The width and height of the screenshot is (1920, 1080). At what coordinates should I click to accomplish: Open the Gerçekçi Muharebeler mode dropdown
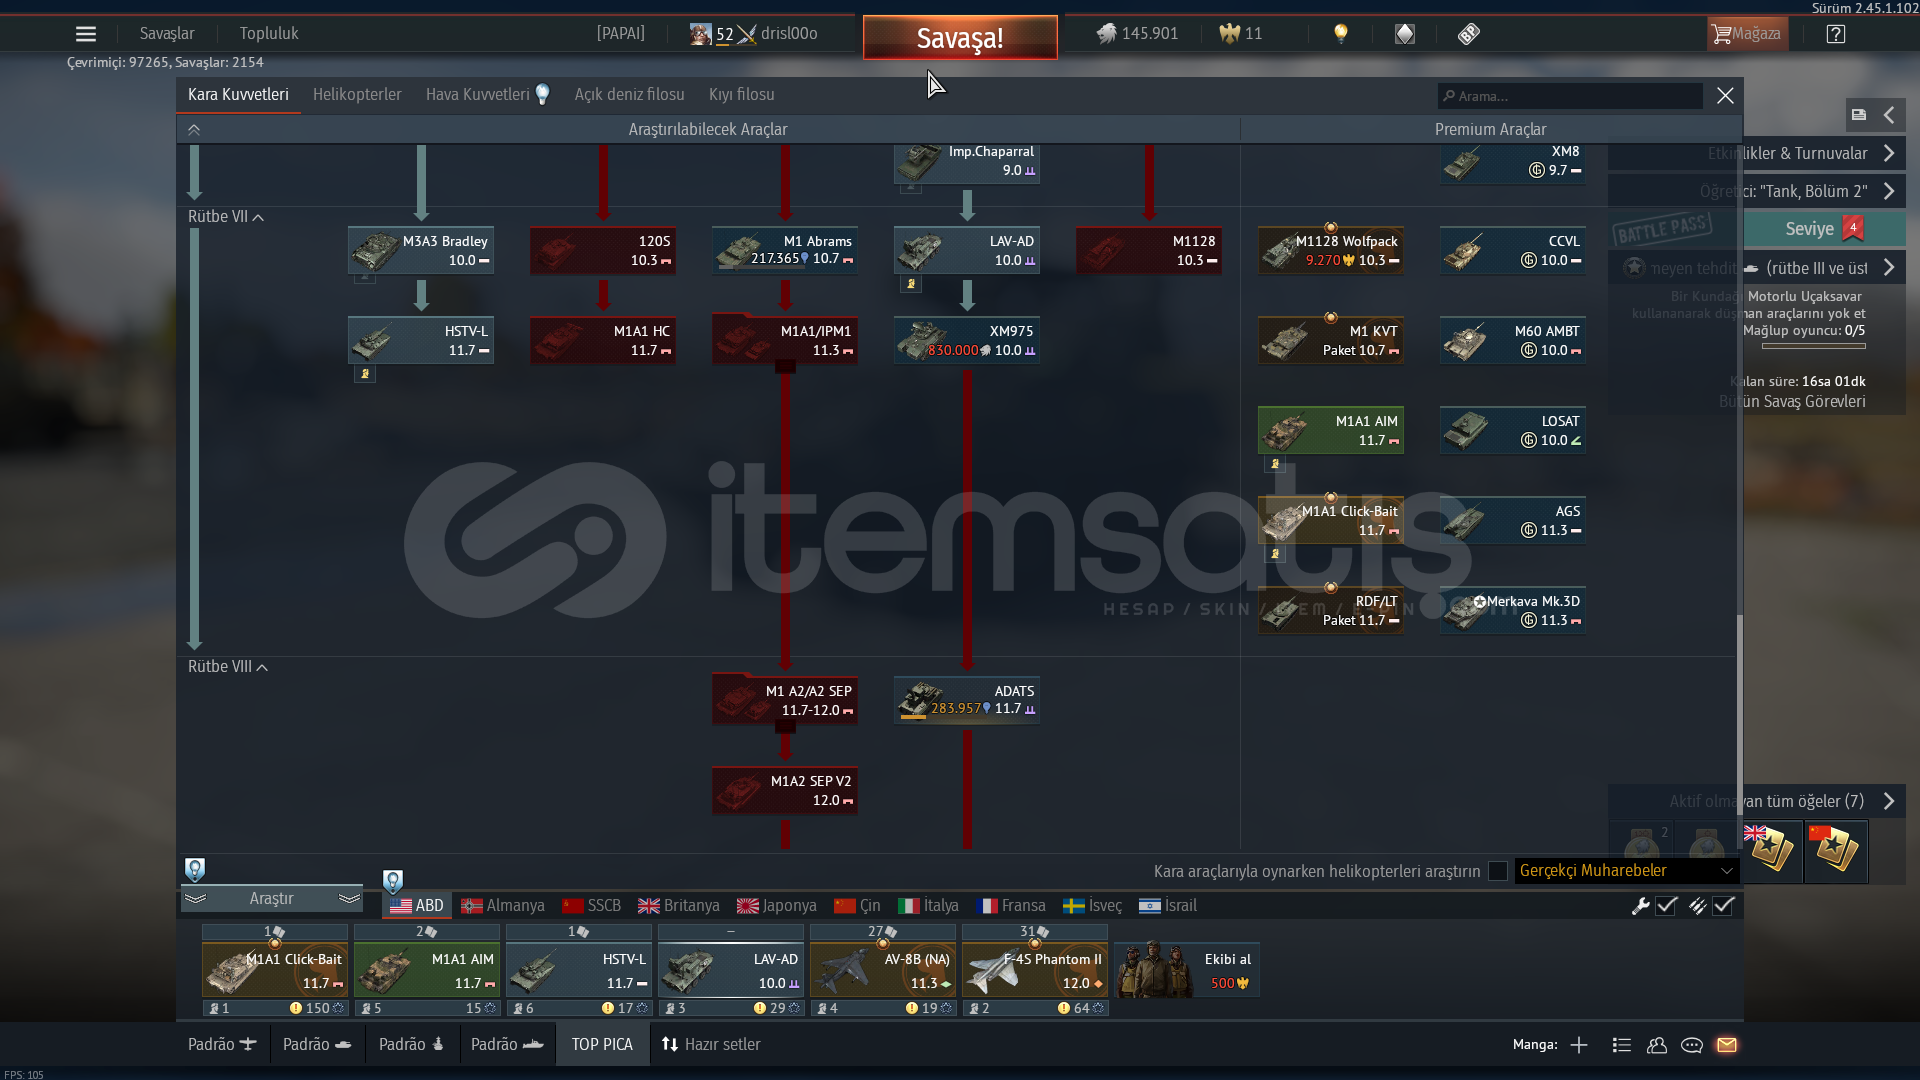point(1626,871)
